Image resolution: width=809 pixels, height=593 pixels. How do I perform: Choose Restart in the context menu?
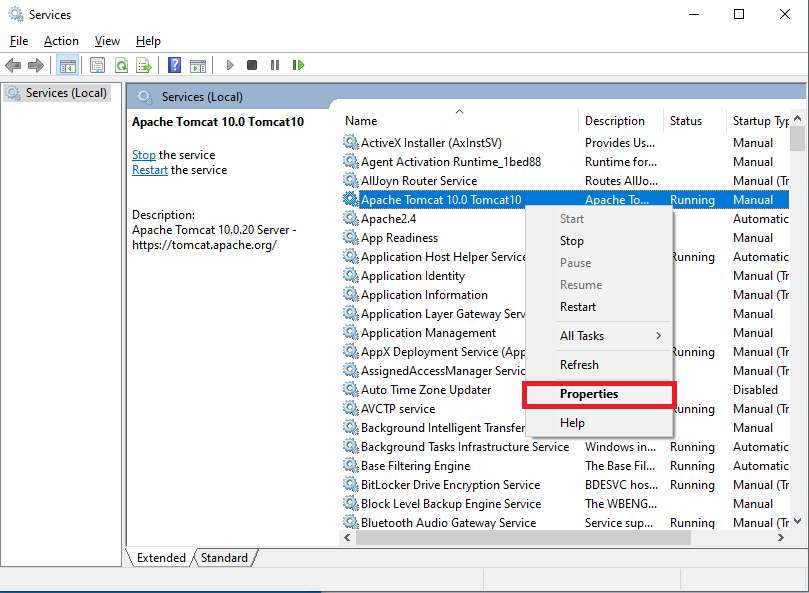pos(598,307)
